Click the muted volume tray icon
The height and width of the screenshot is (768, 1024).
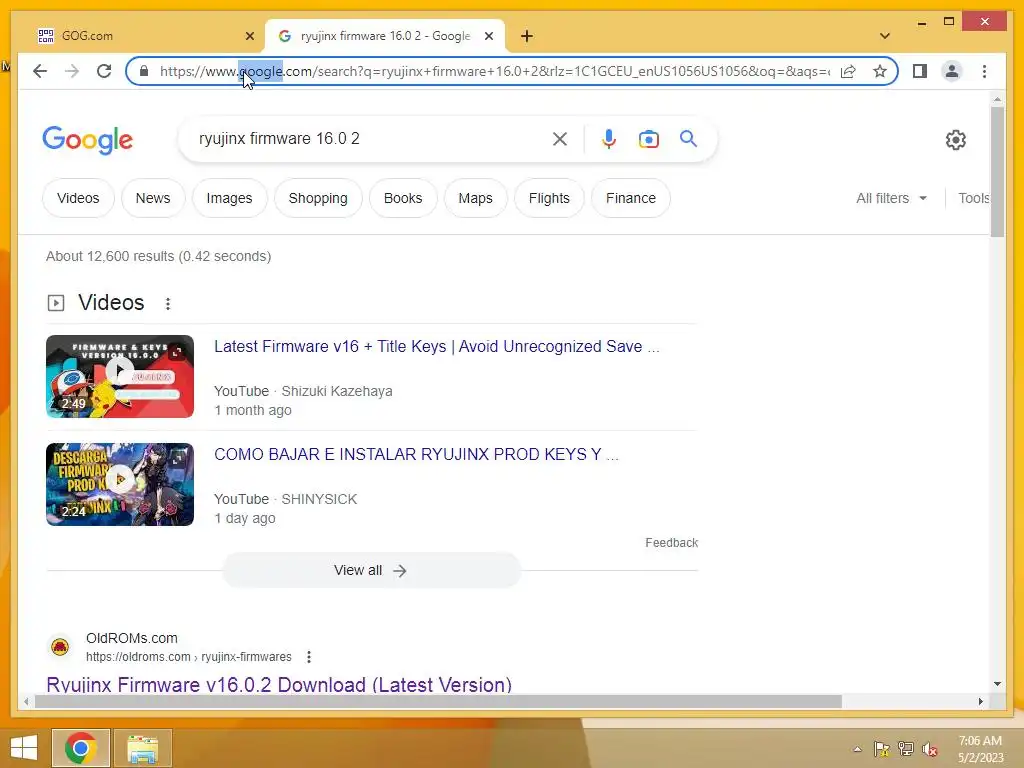929,749
